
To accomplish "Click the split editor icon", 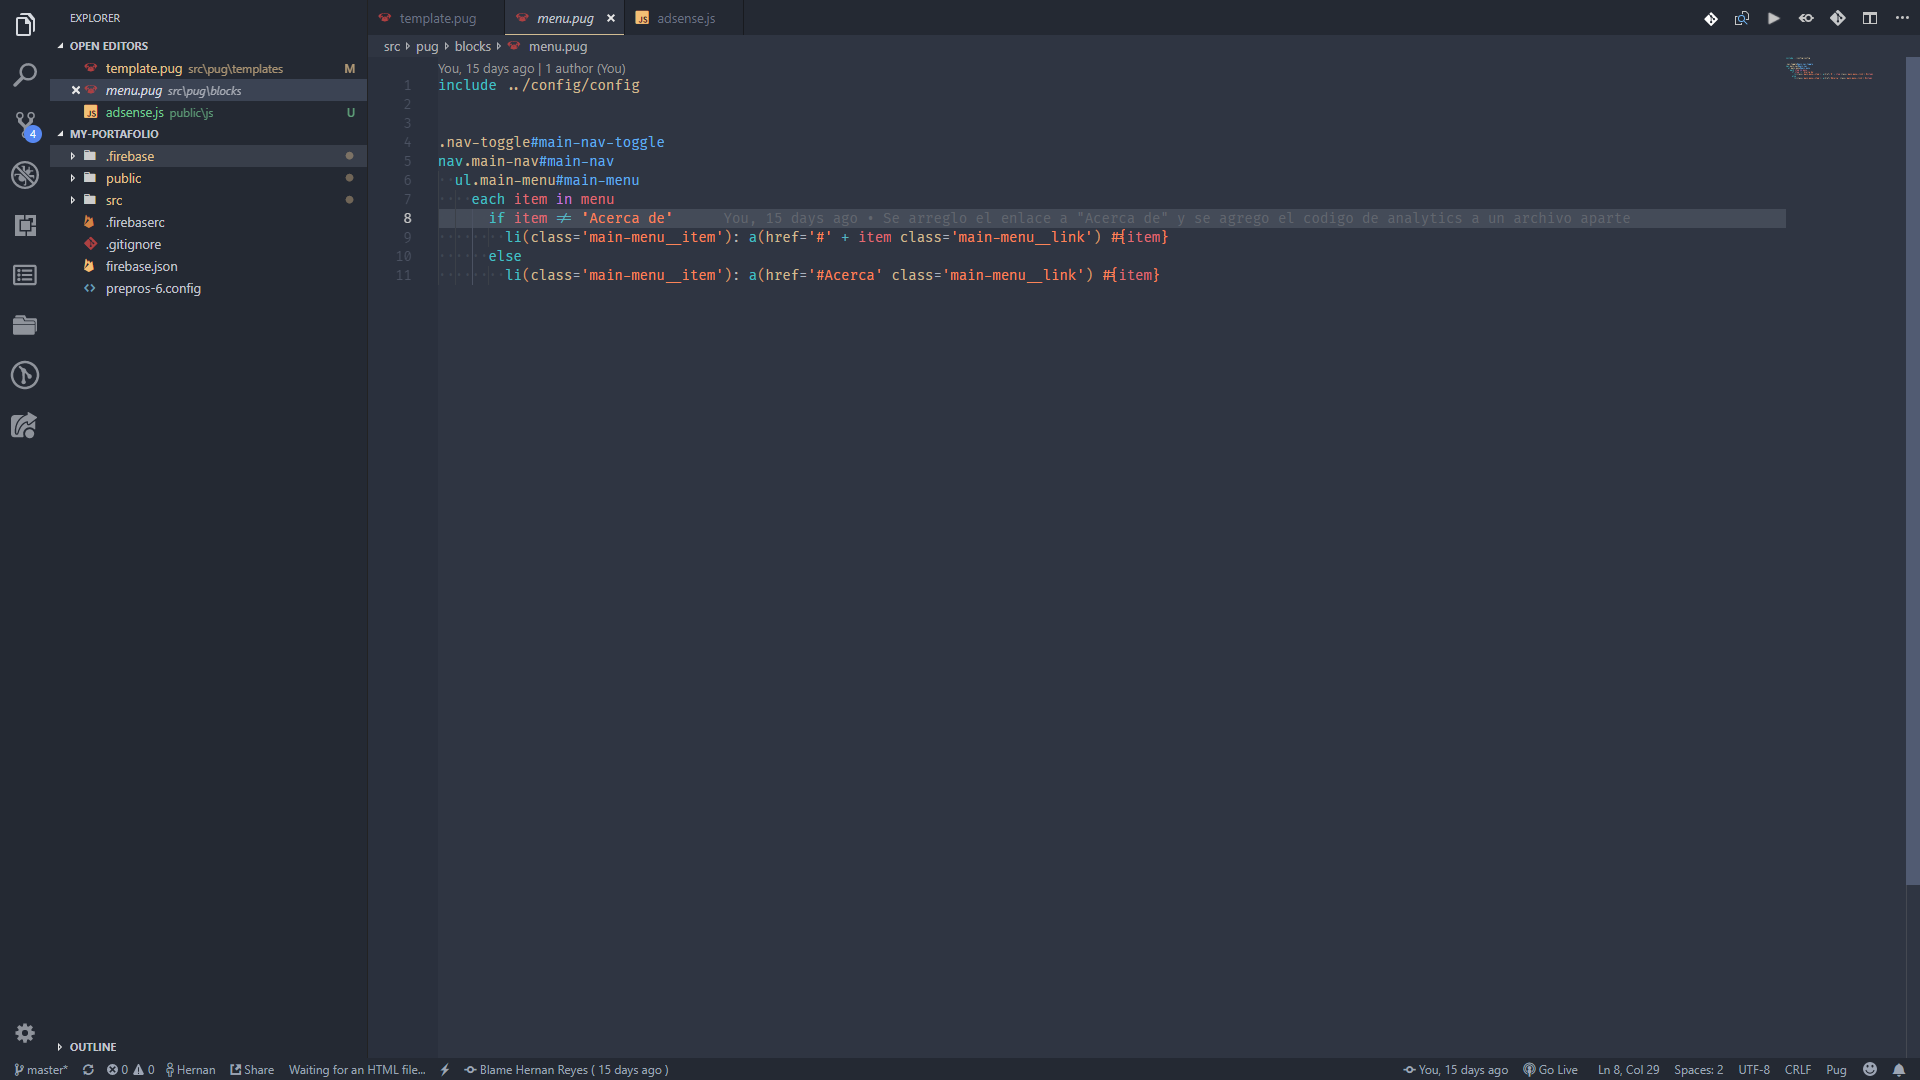I will [1869, 18].
